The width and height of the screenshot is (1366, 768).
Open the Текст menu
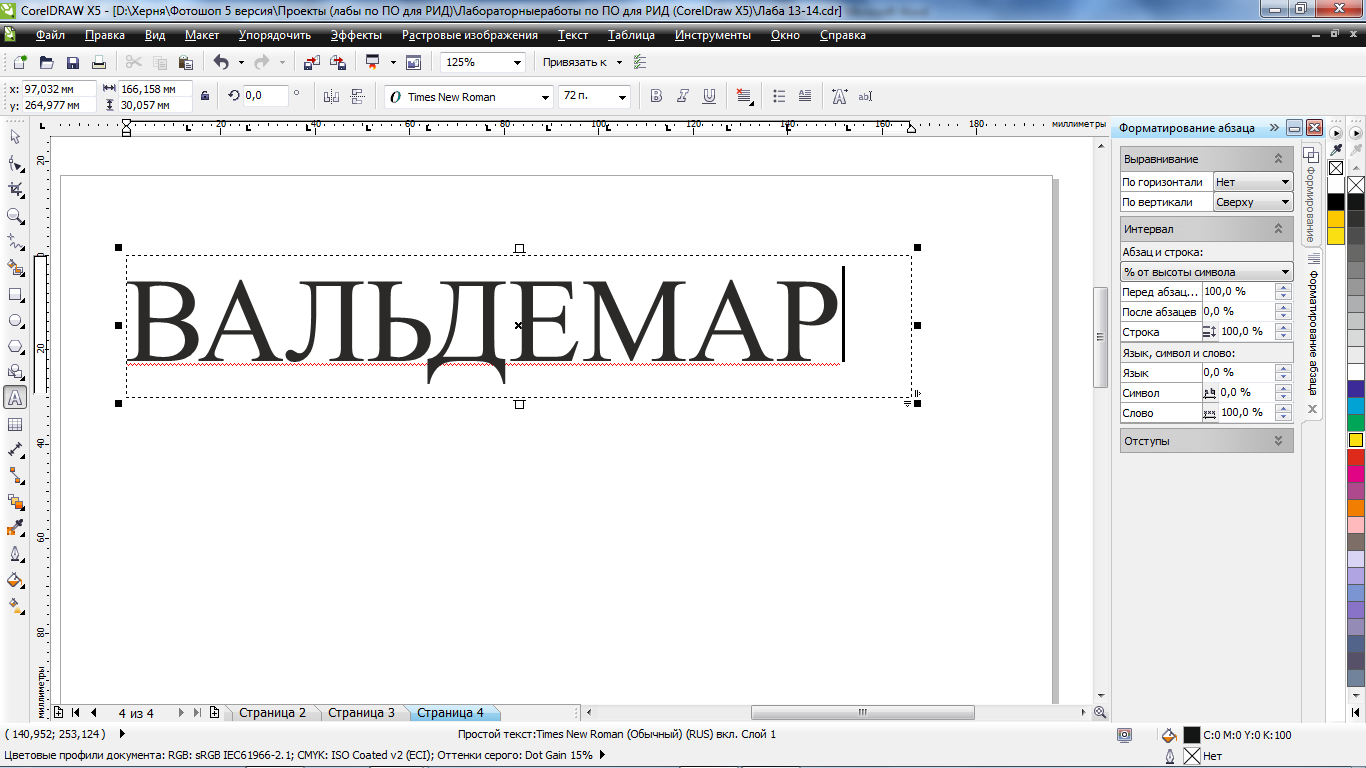click(573, 35)
